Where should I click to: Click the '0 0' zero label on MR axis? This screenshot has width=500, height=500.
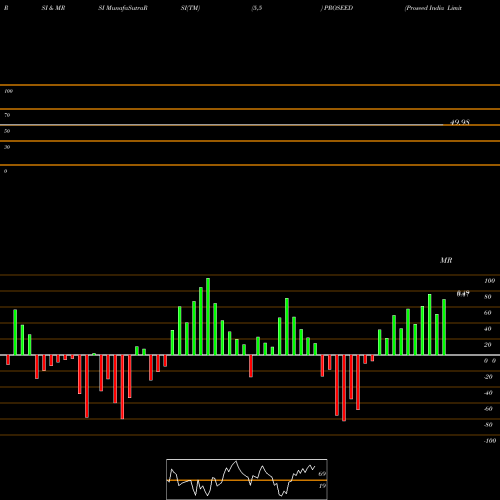pos(490,361)
